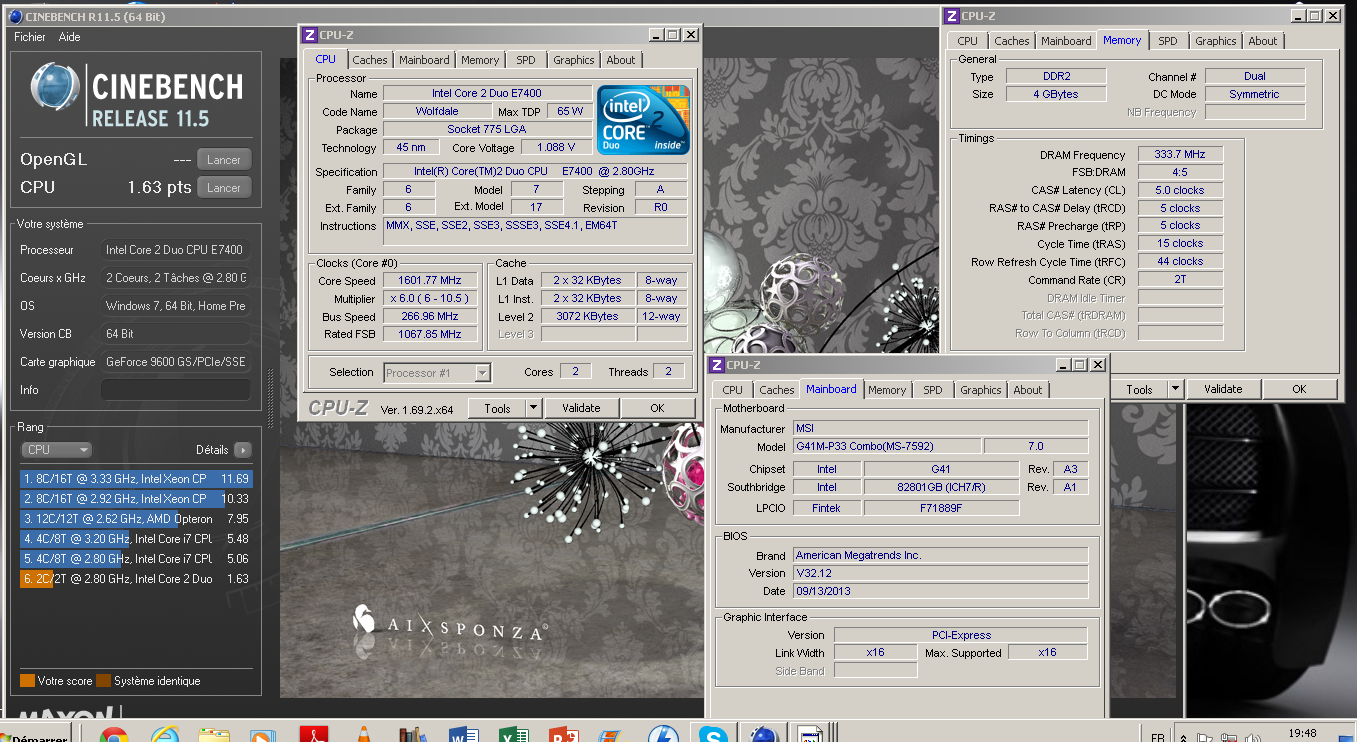Open Microsoft Excel from the taskbar
This screenshot has width=1357, height=742.
[514, 736]
